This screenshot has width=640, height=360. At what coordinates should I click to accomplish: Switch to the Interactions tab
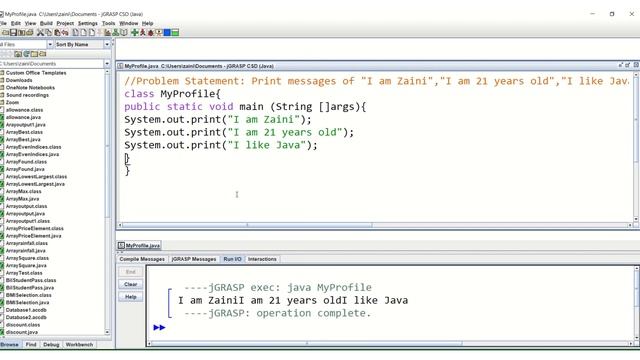pyautogui.click(x=262, y=259)
